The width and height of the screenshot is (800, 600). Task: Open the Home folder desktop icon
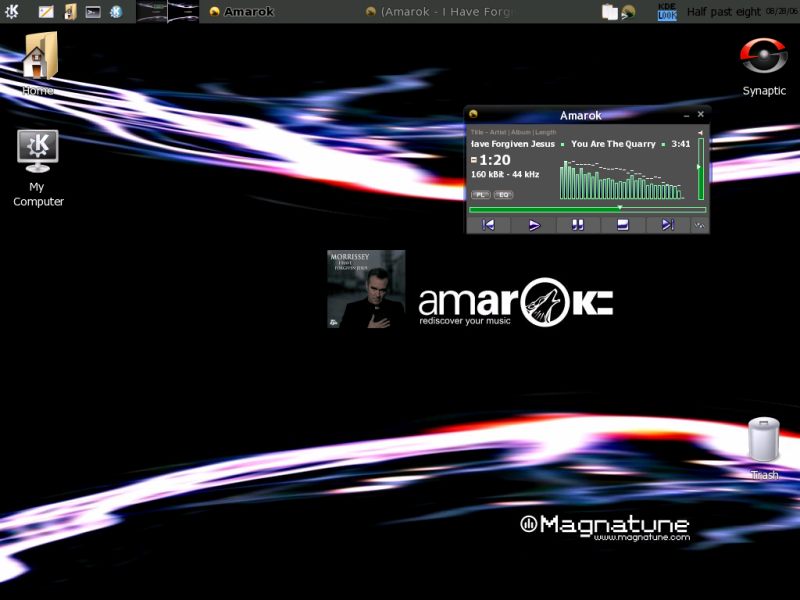tap(39, 64)
